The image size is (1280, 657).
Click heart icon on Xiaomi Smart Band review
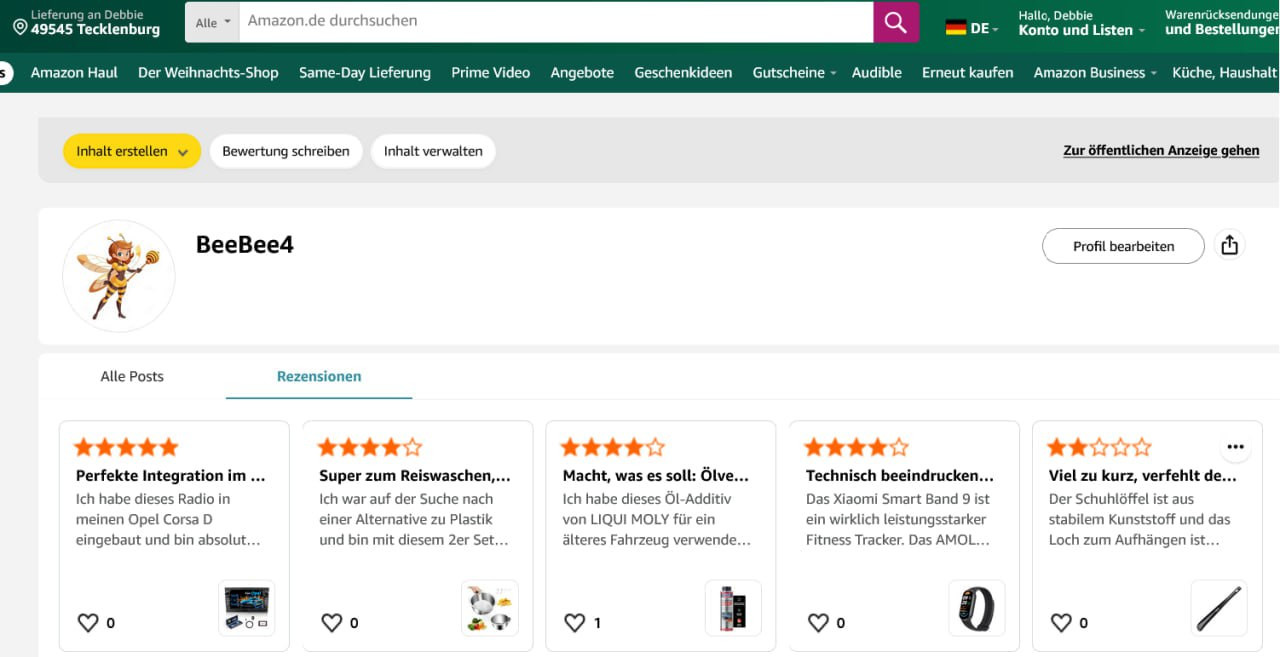[818, 623]
